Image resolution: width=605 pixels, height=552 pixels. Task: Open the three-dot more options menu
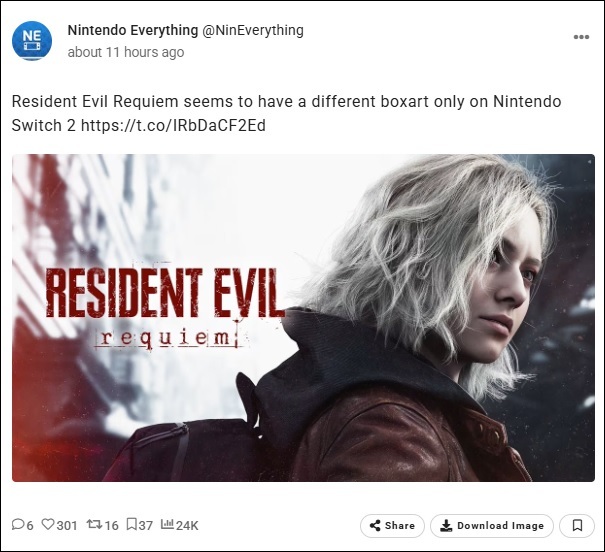tap(581, 37)
